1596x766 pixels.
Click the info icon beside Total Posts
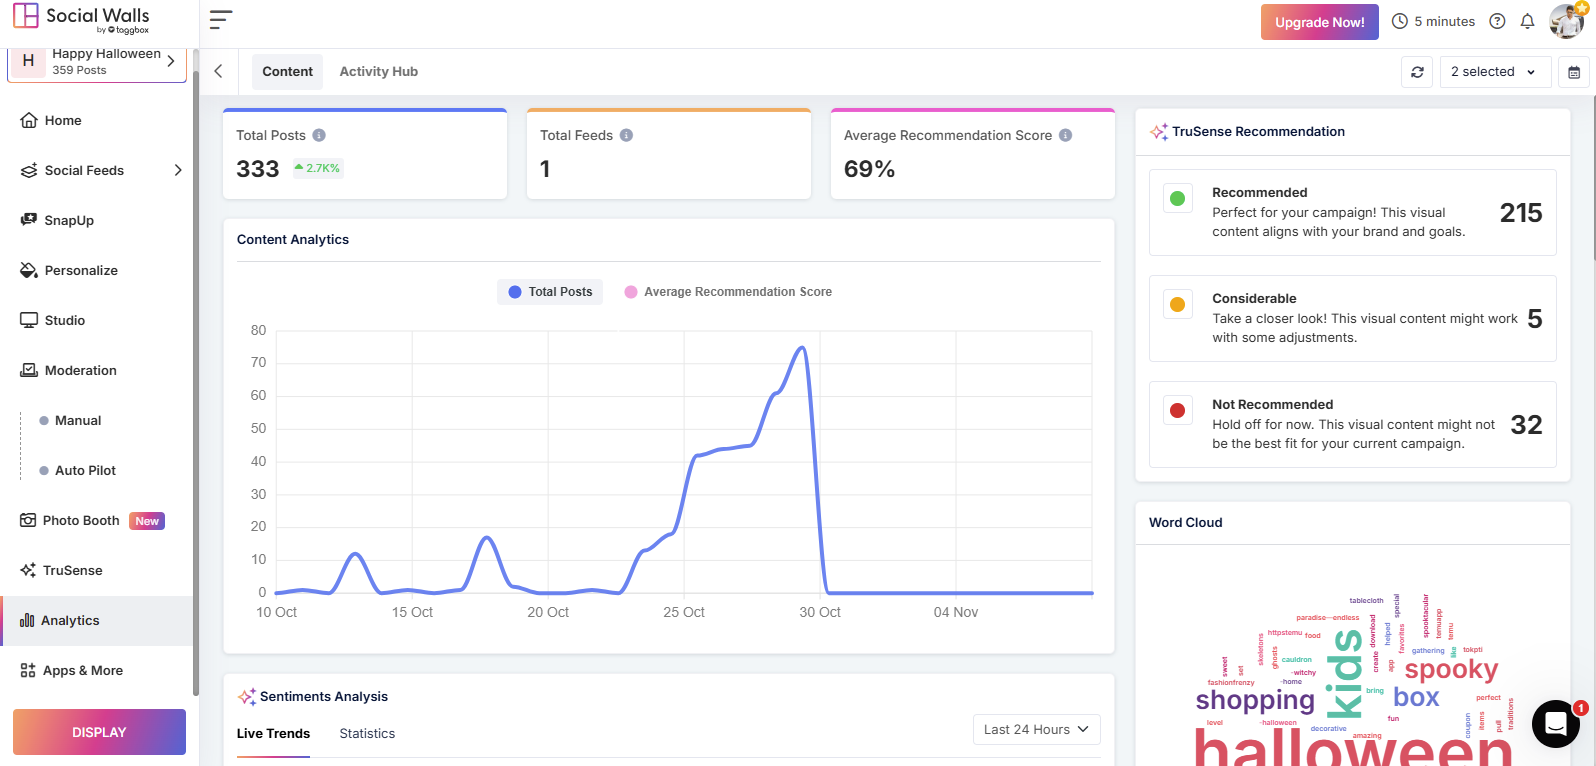click(x=319, y=135)
